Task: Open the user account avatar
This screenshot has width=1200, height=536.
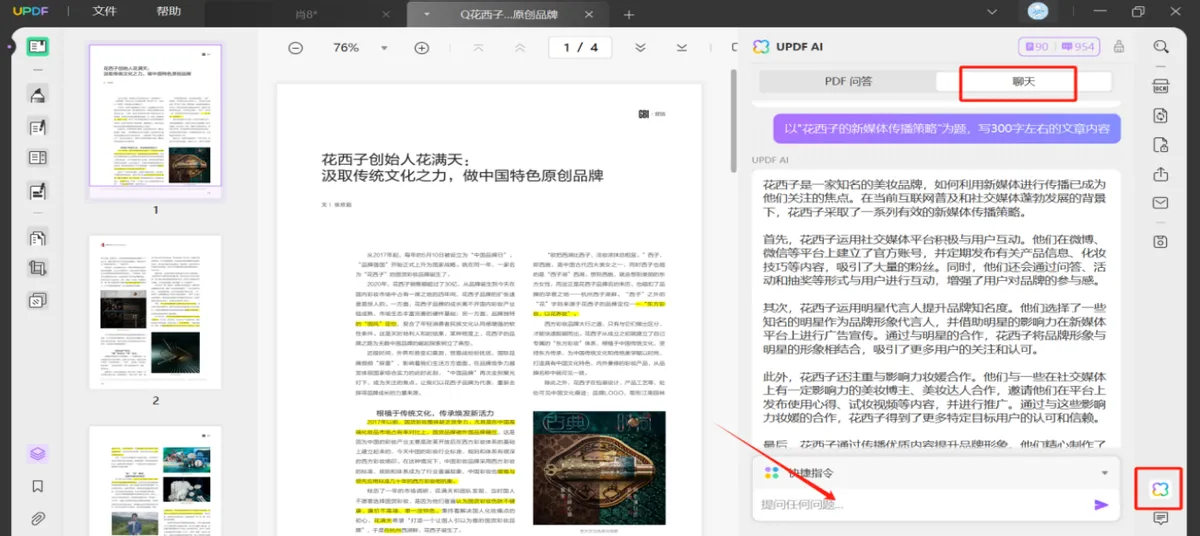Action: [x=1037, y=12]
